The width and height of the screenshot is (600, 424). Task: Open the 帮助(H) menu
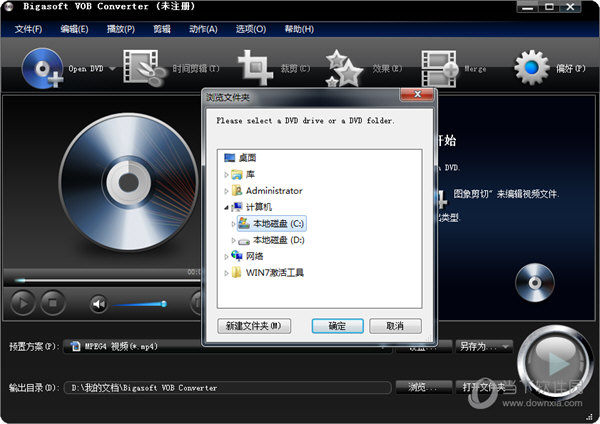point(299,29)
